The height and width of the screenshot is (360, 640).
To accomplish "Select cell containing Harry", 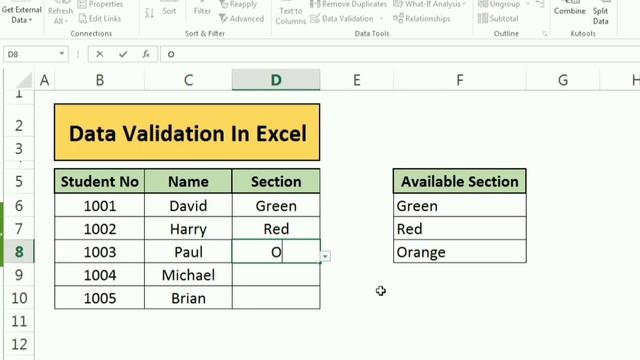I will [x=188, y=229].
